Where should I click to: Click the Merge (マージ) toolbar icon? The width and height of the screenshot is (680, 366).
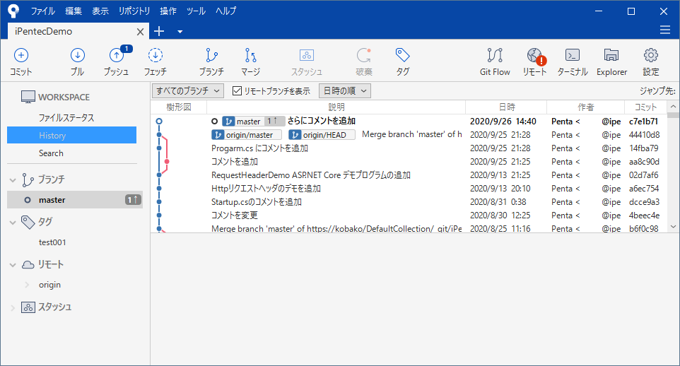250,55
